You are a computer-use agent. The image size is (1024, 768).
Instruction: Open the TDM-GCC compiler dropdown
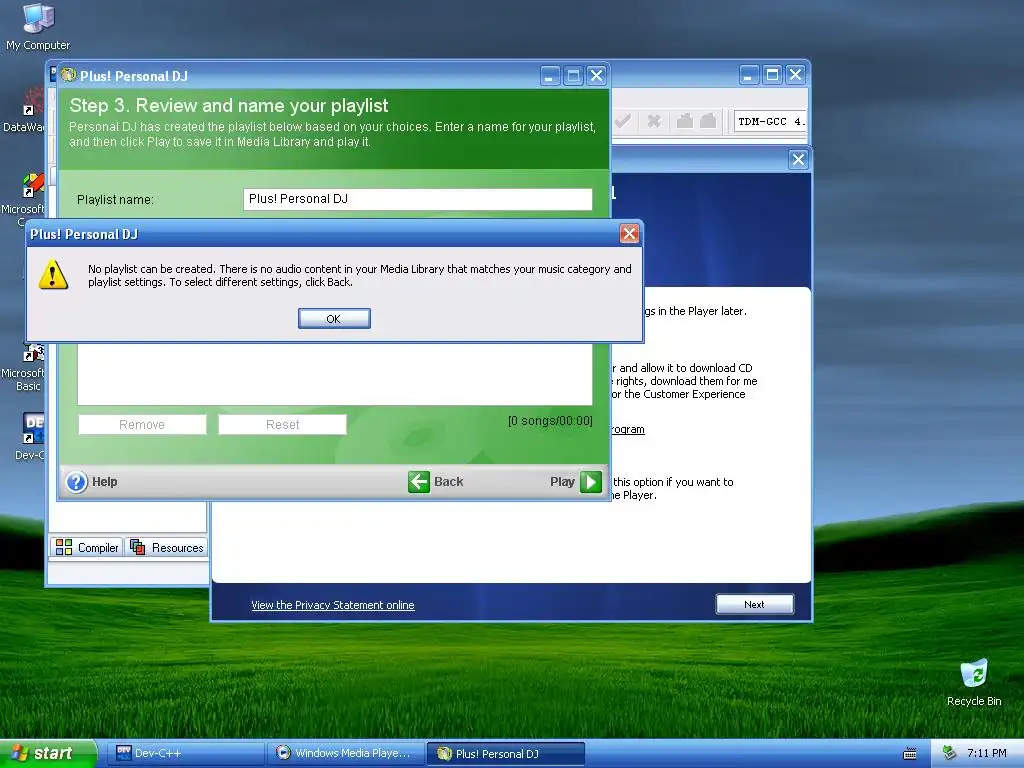[771, 121]
